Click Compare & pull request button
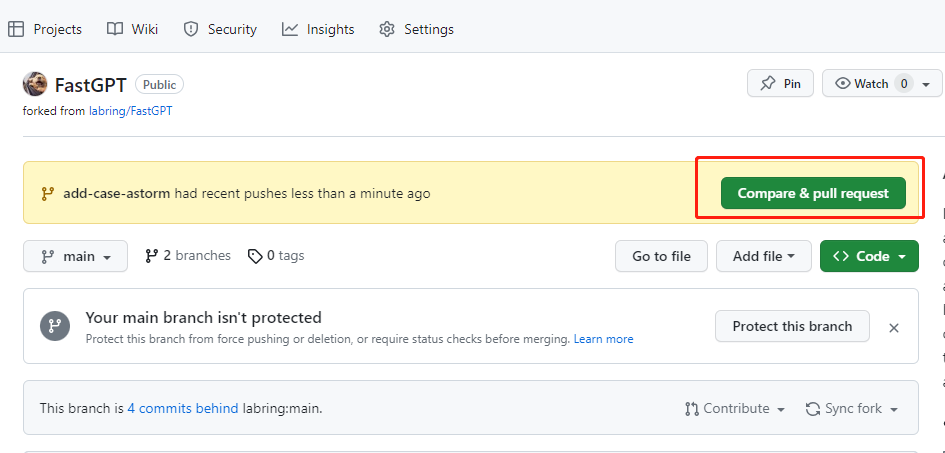Screen dimensions: 945x453 [813, 193]
